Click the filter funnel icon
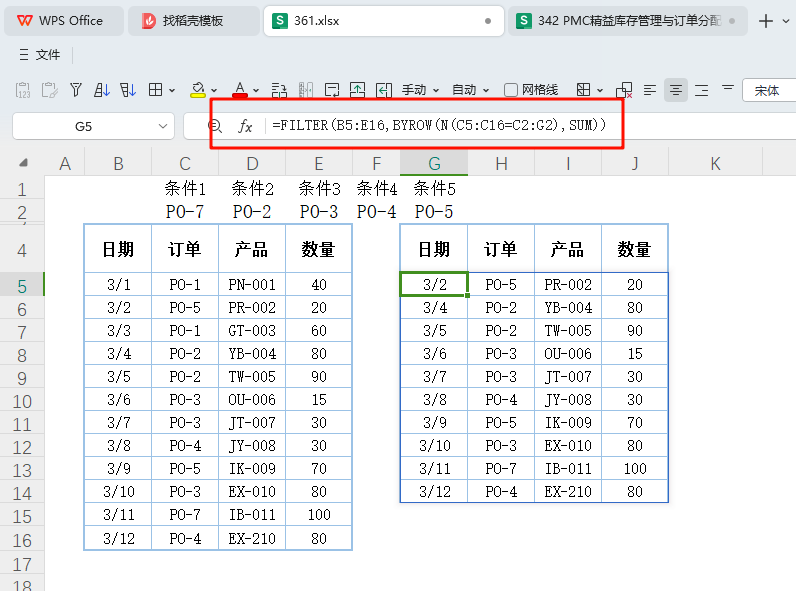Image resolution: width=796 pixels, height=591 pixels. tap(76, 90)
